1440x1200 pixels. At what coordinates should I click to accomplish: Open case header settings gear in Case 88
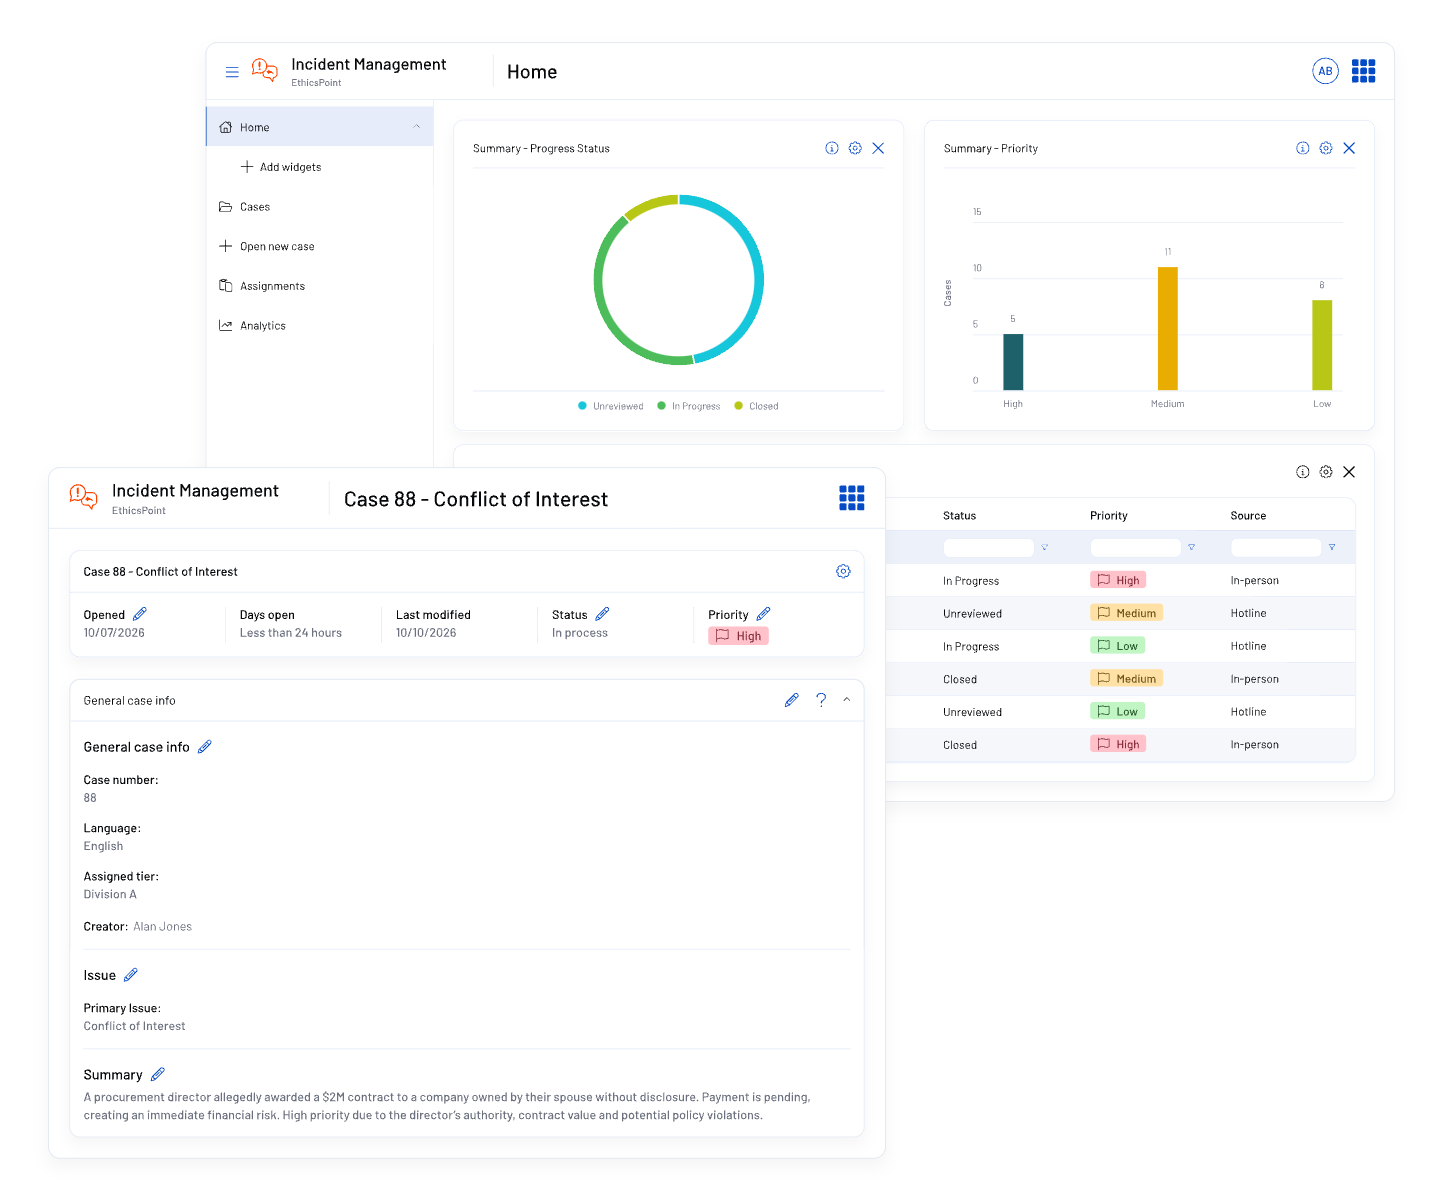tap(843, 571)
